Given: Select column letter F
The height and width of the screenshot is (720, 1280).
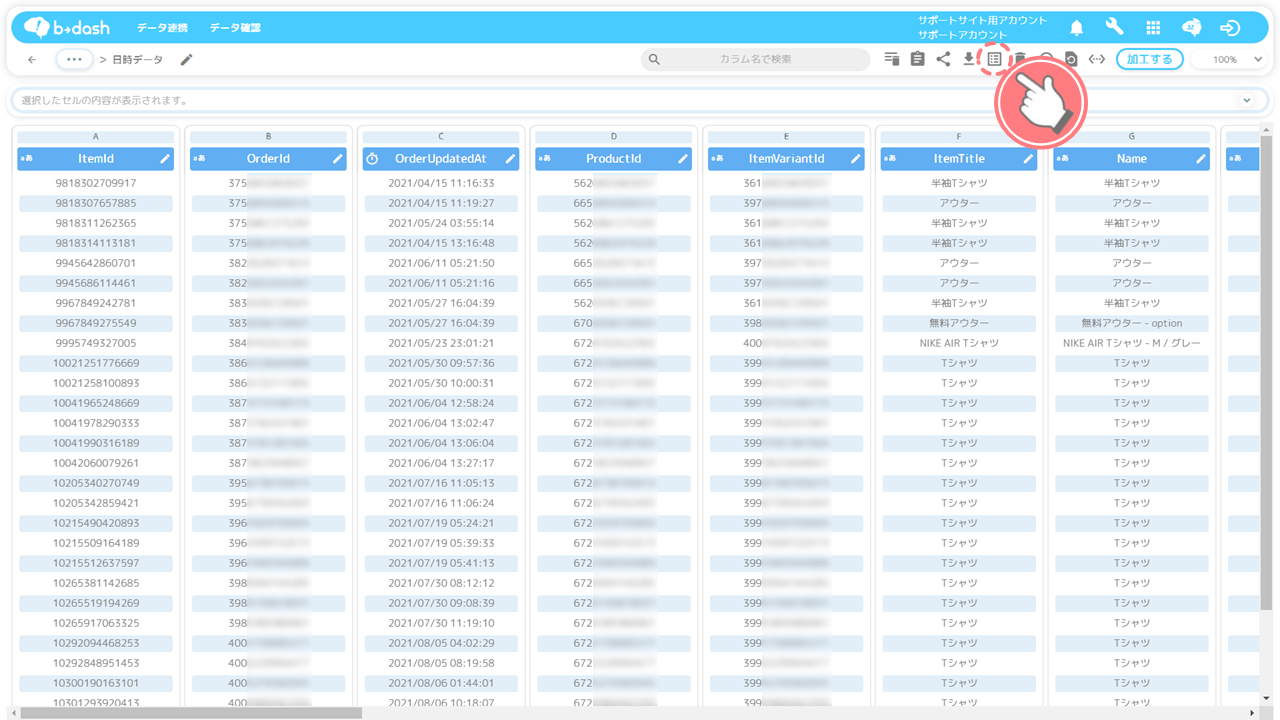Looking at the screenshot, I should click(958, 137).
